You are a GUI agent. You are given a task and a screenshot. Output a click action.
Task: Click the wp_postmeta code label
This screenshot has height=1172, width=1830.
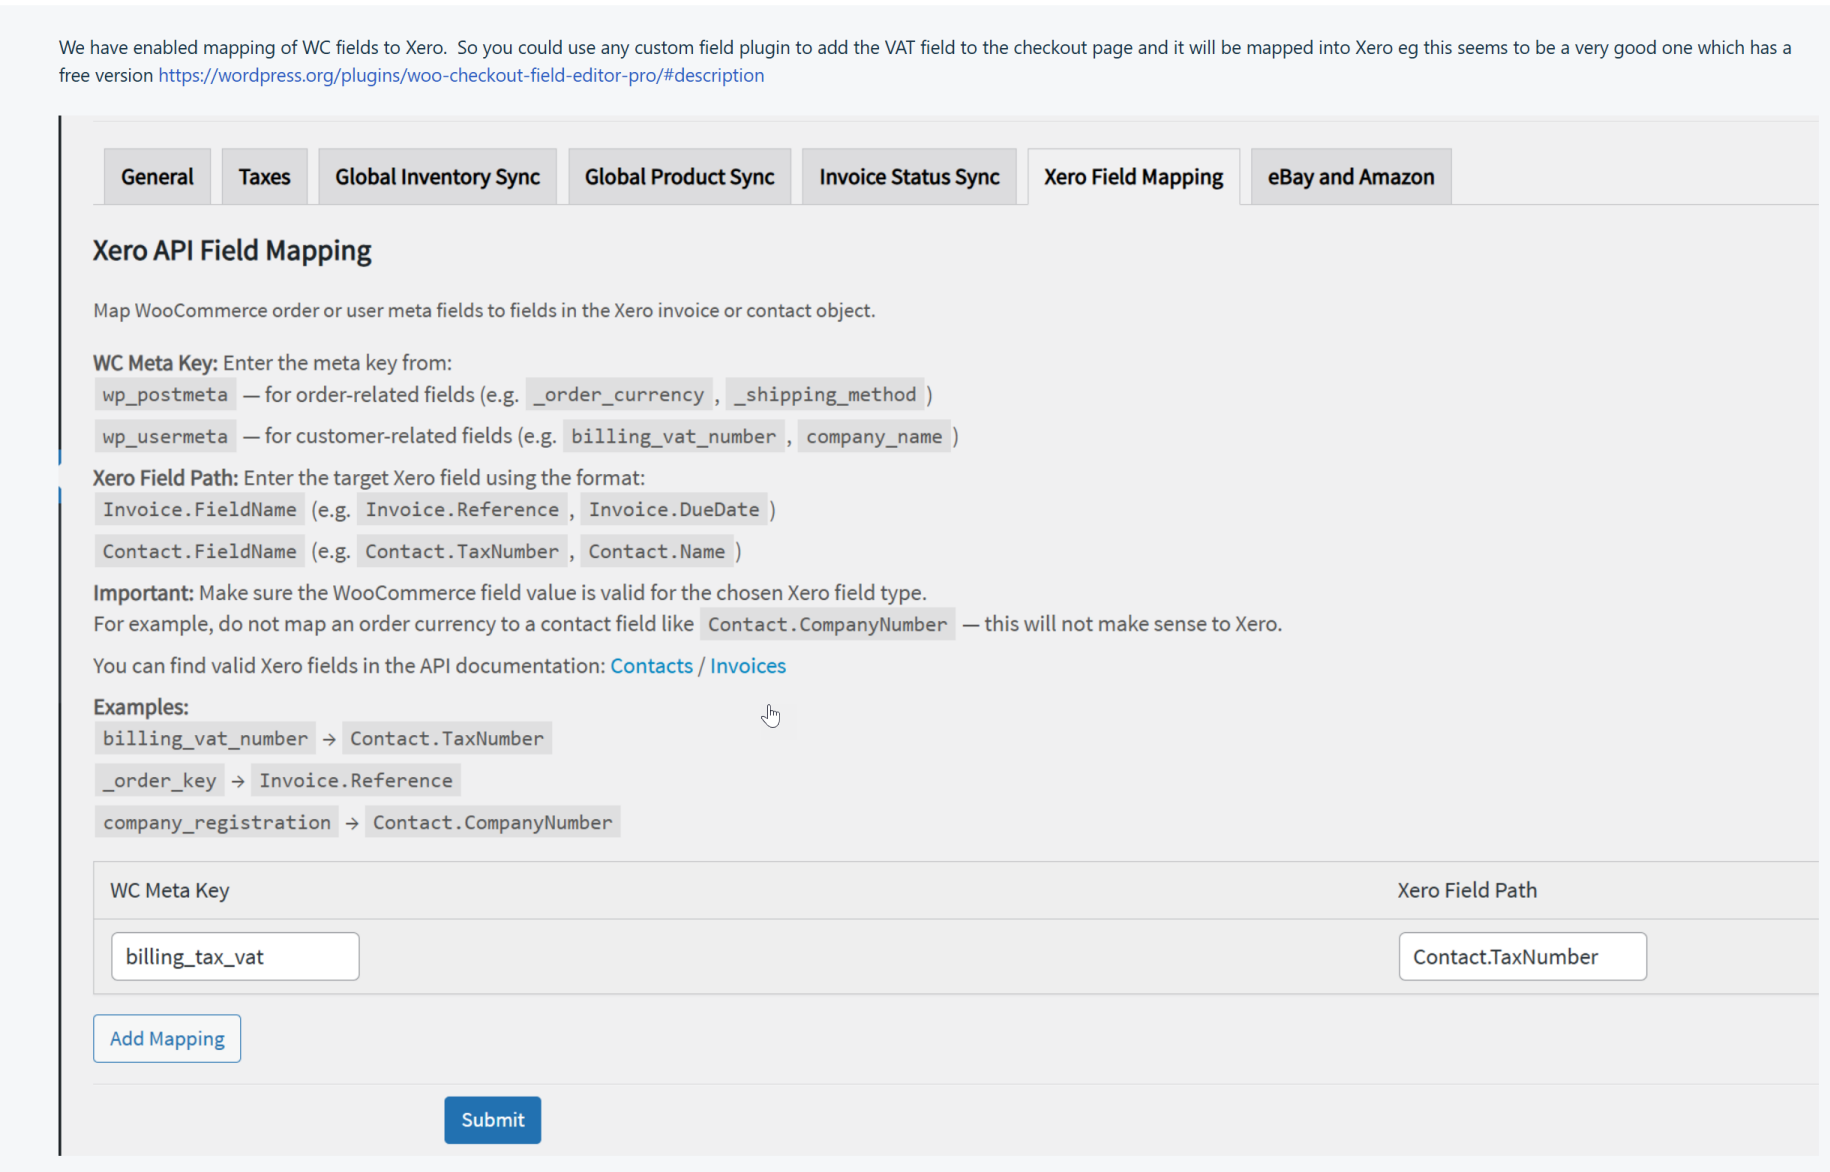pos(165,395)
